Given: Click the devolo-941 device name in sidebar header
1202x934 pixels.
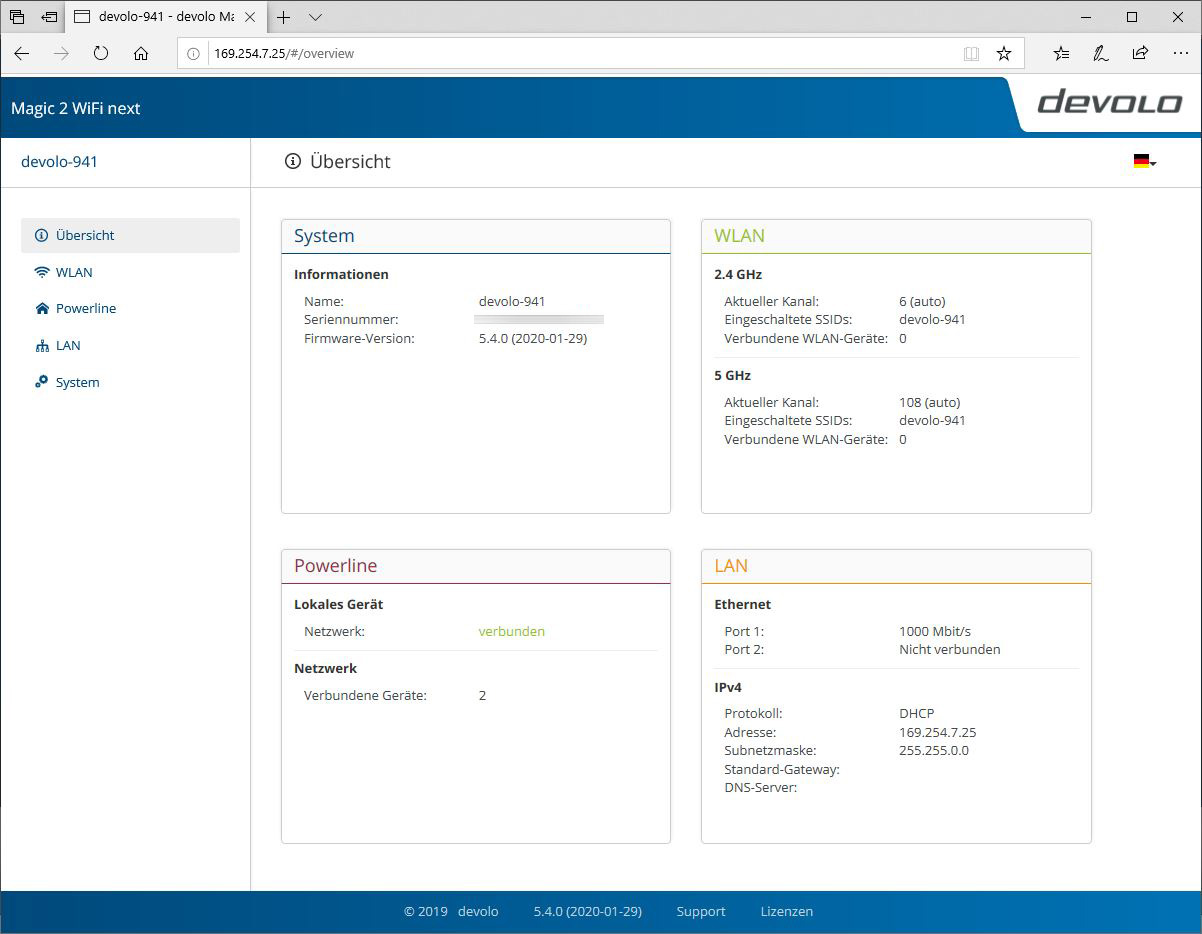Looking at the screenshot, I should click(x=60, y=161).
